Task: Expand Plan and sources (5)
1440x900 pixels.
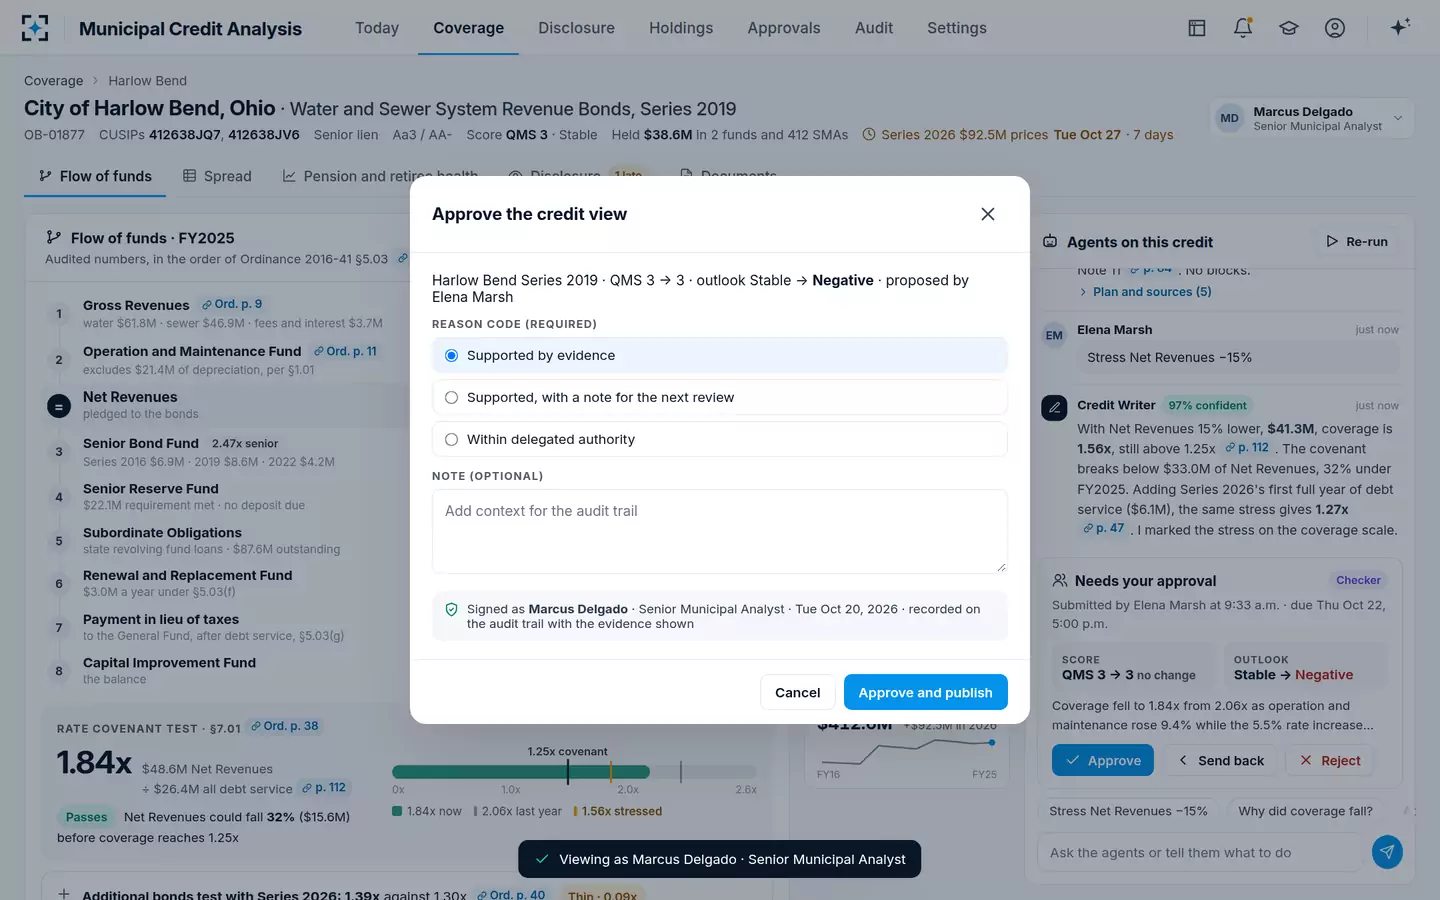Action: click(1144, 292)
